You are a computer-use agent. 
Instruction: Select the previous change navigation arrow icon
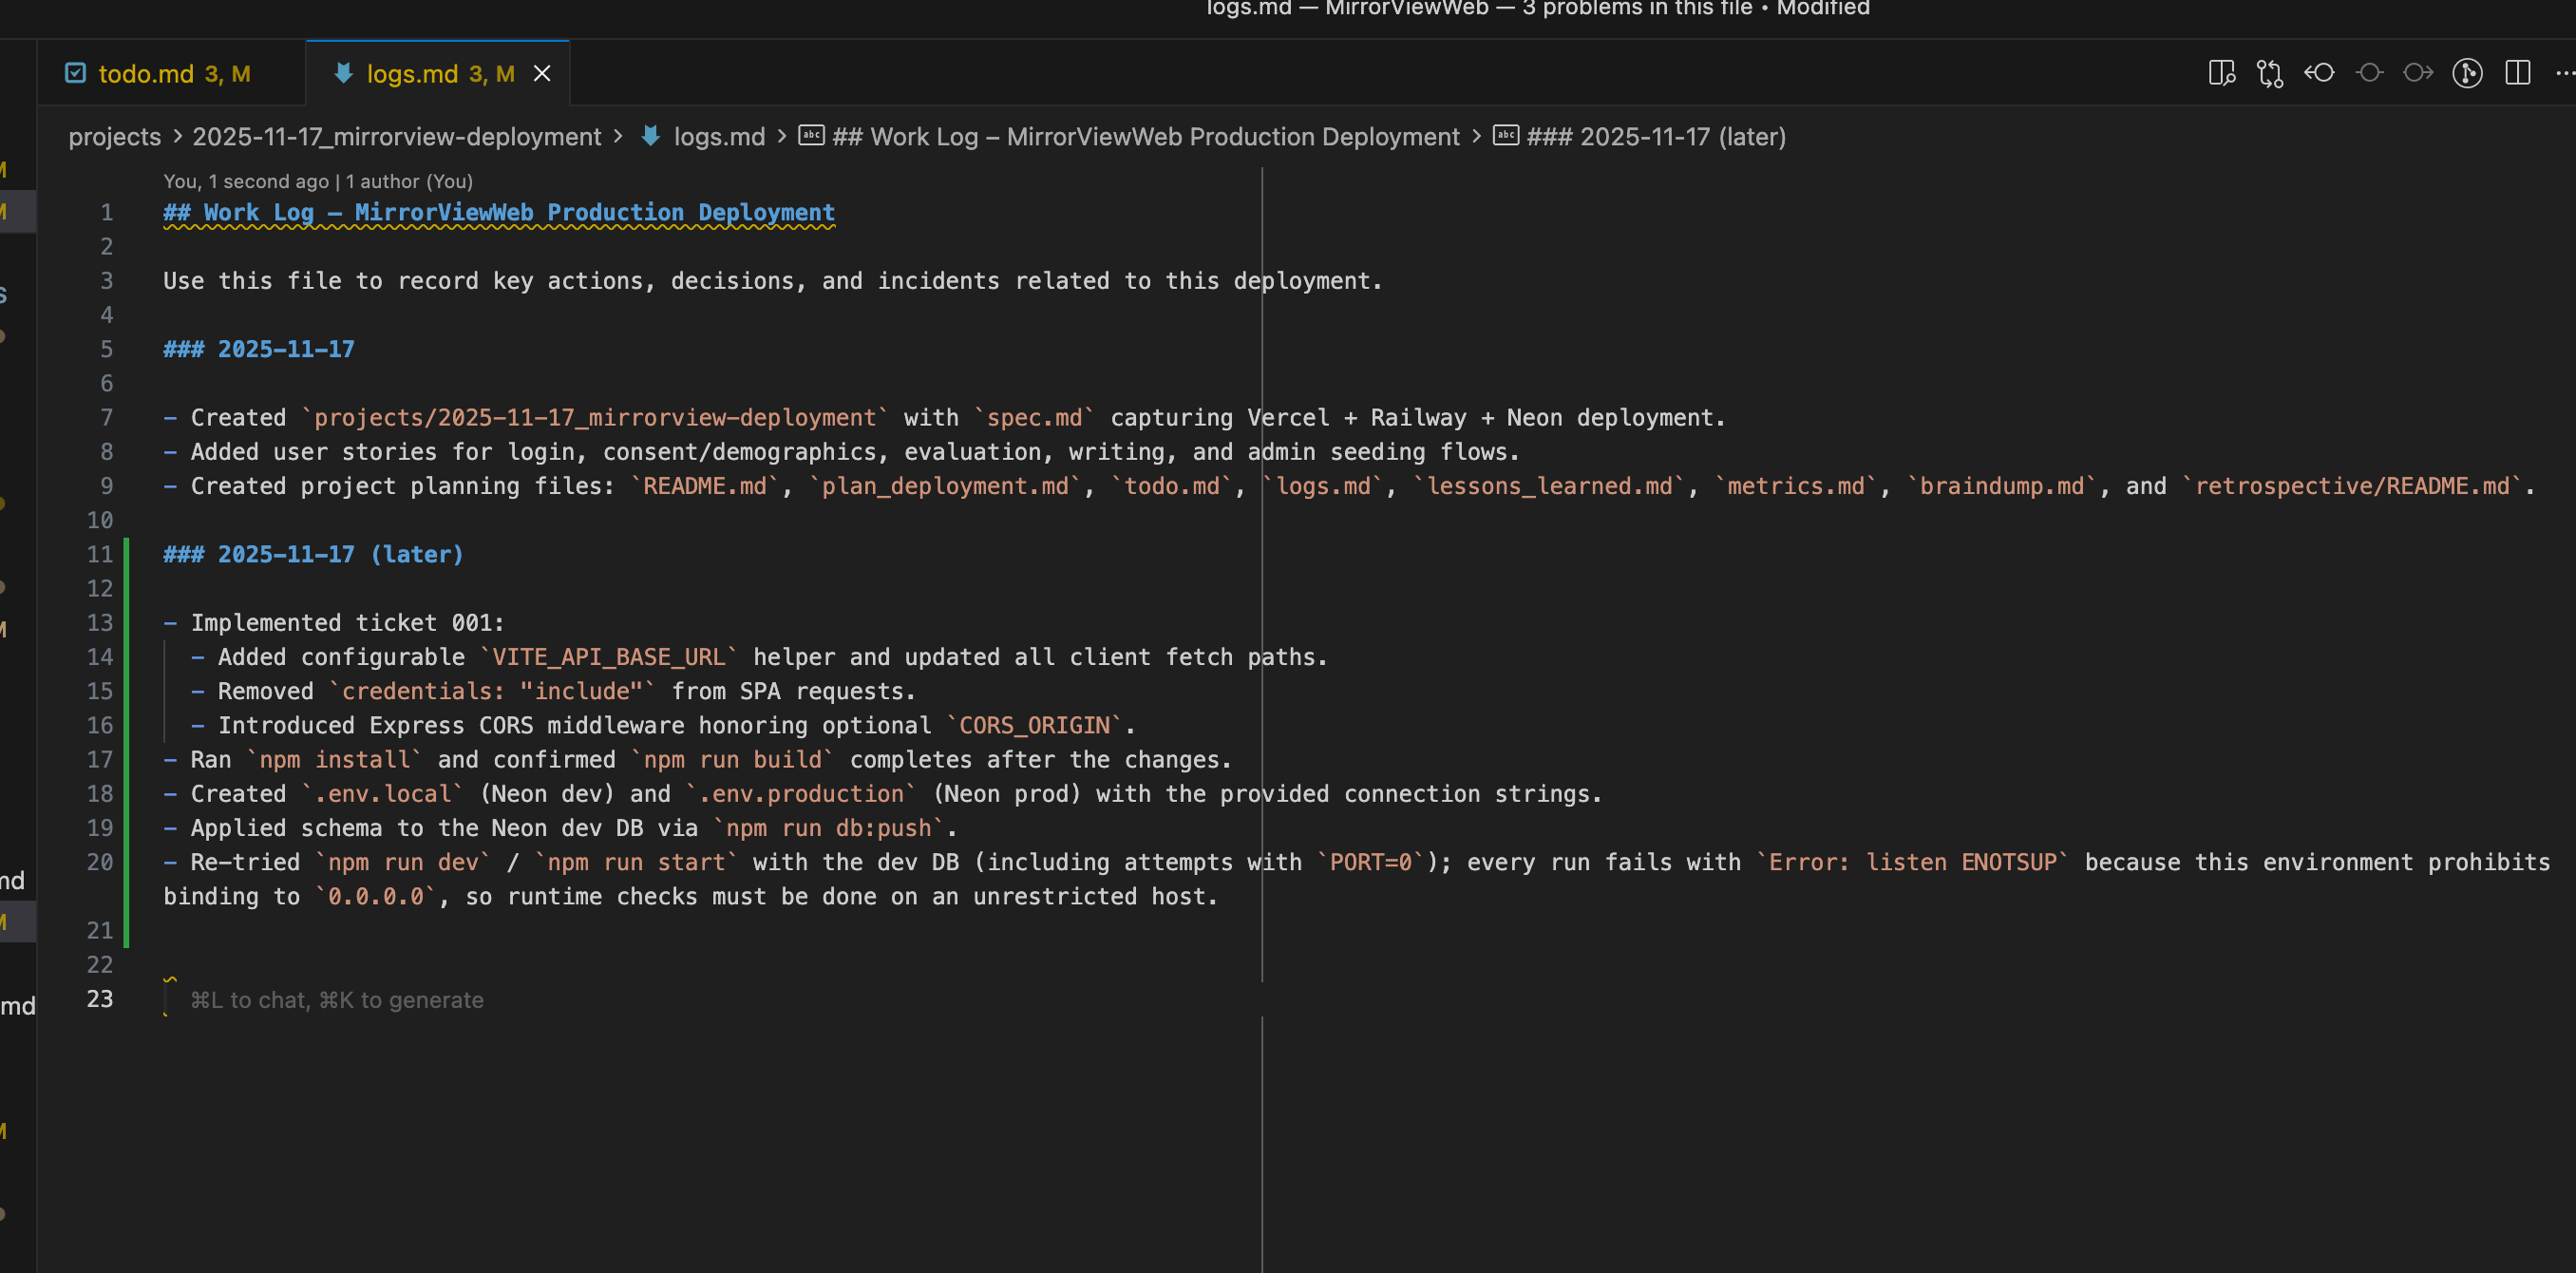[x=2319, y=73]
